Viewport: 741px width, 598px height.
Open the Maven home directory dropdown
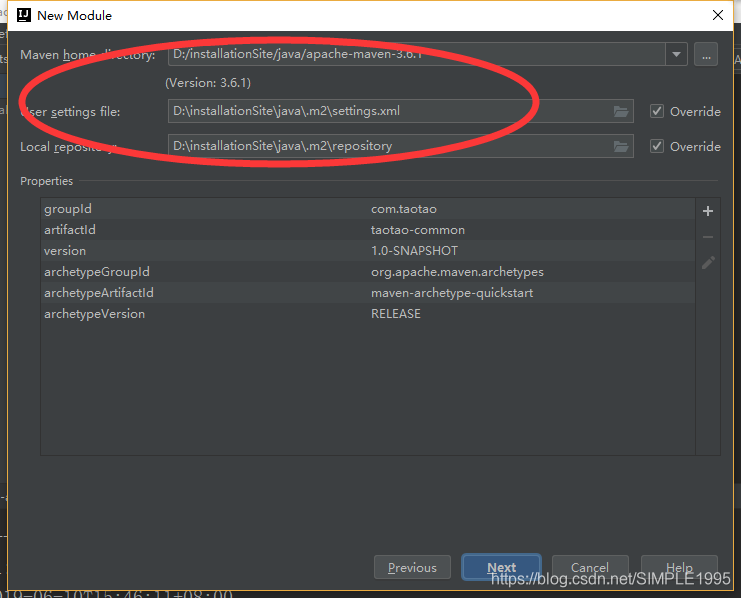click(676, 54)
